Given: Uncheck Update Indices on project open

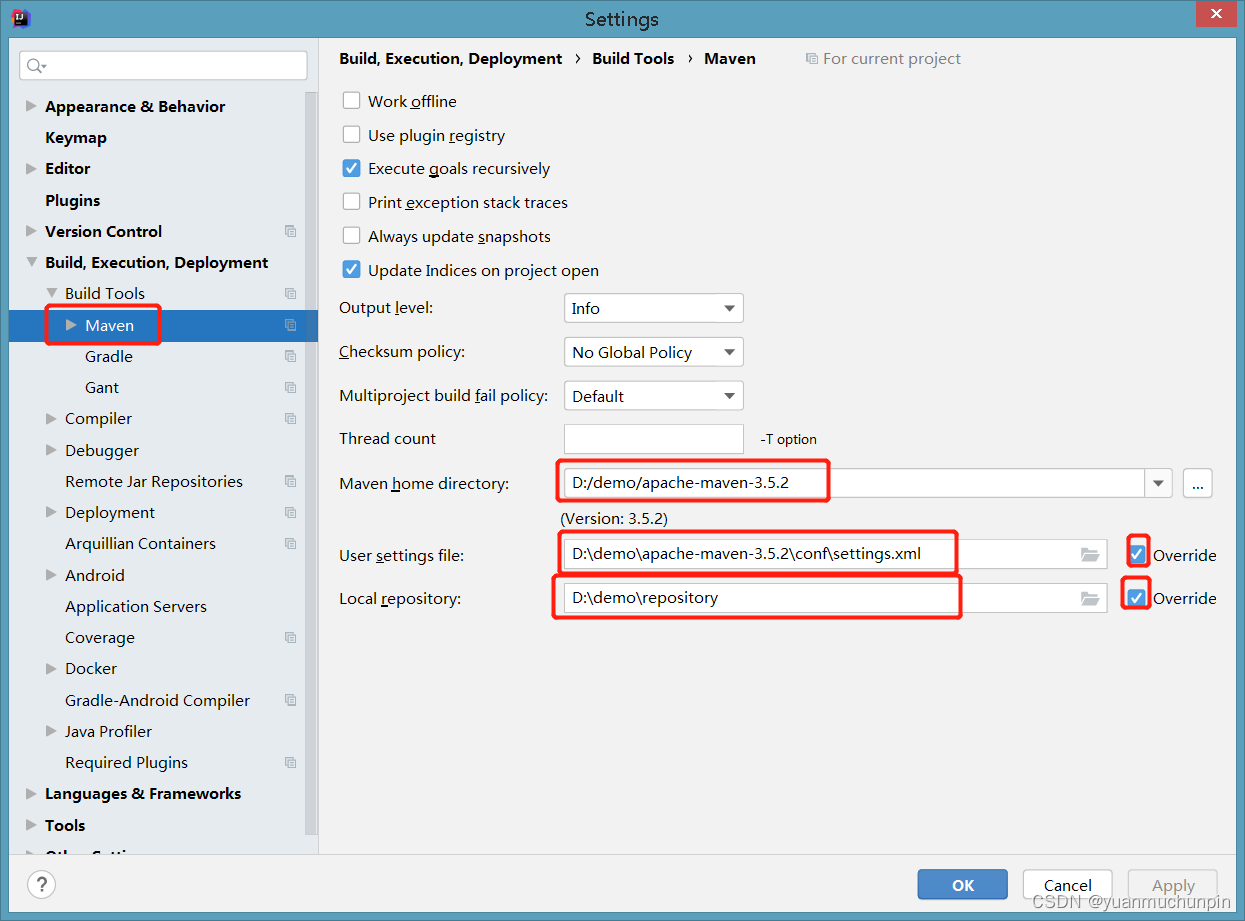Looking at the screenshot, I should click(351, 270).
